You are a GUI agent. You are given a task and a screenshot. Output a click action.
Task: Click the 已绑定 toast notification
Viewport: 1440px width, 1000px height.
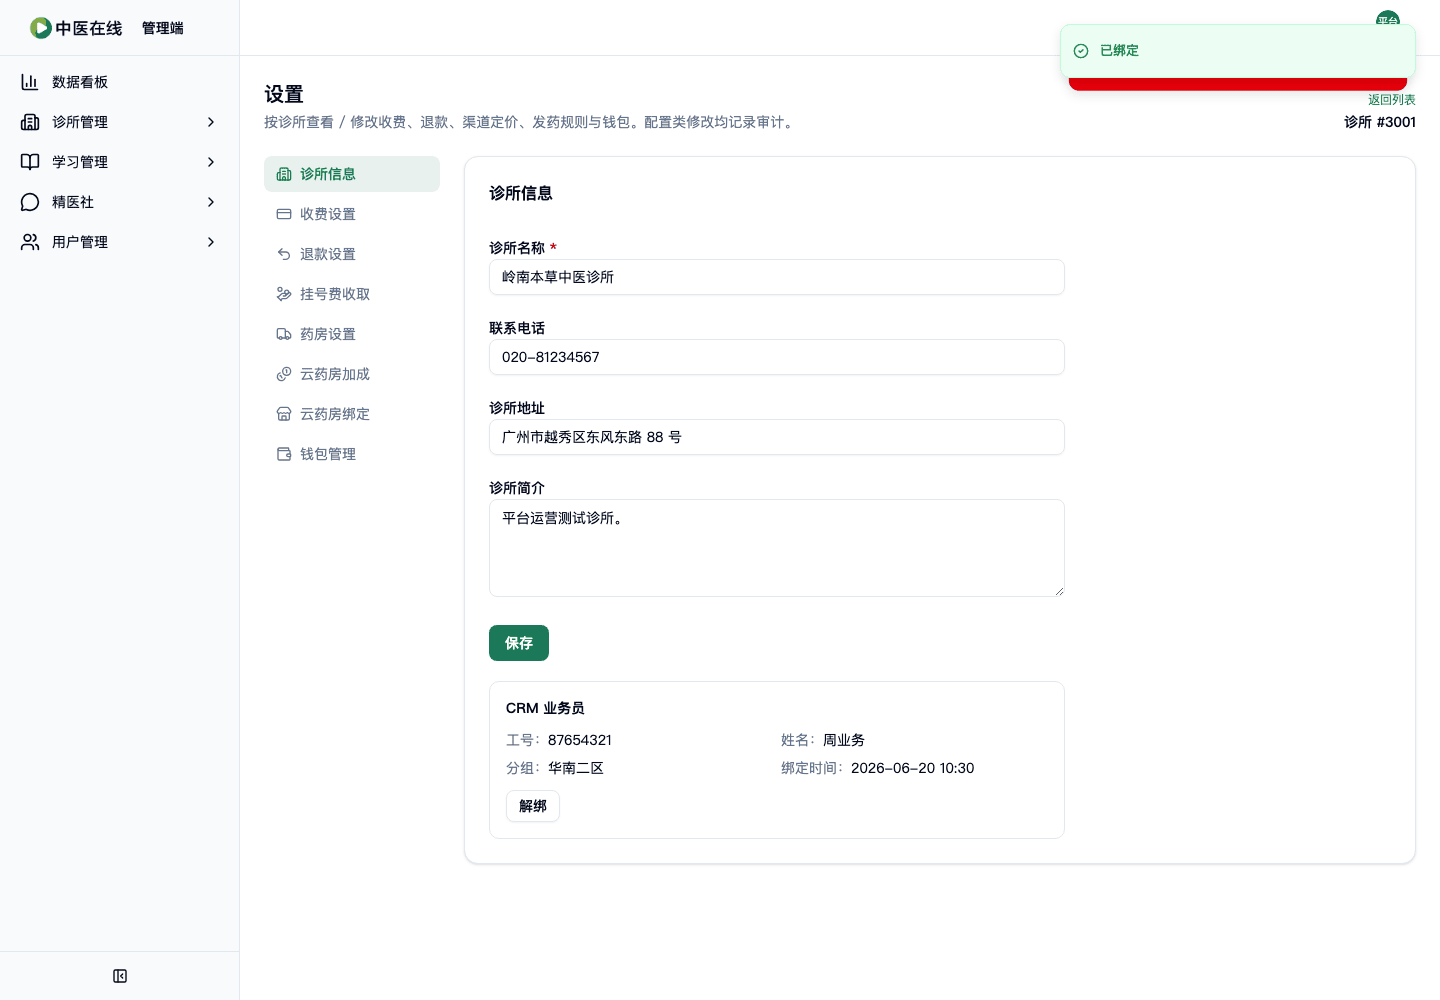coord(1238,51)
